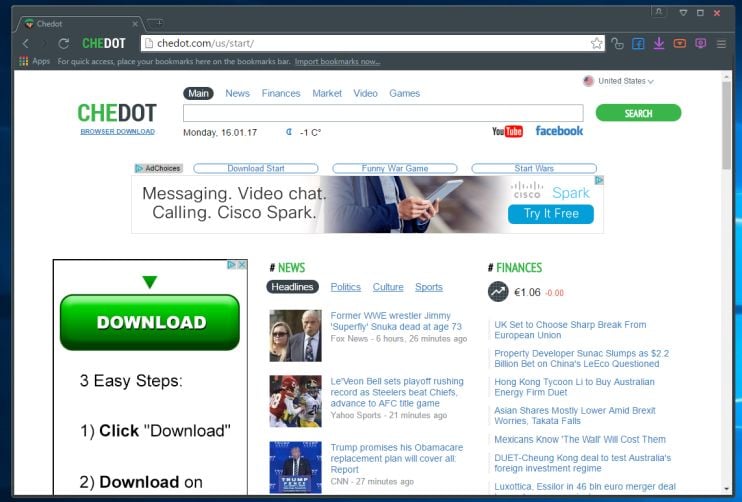Open Hong Kong Tycoon Li article
This screenshot has height=502, width=742.
point(574,387)
